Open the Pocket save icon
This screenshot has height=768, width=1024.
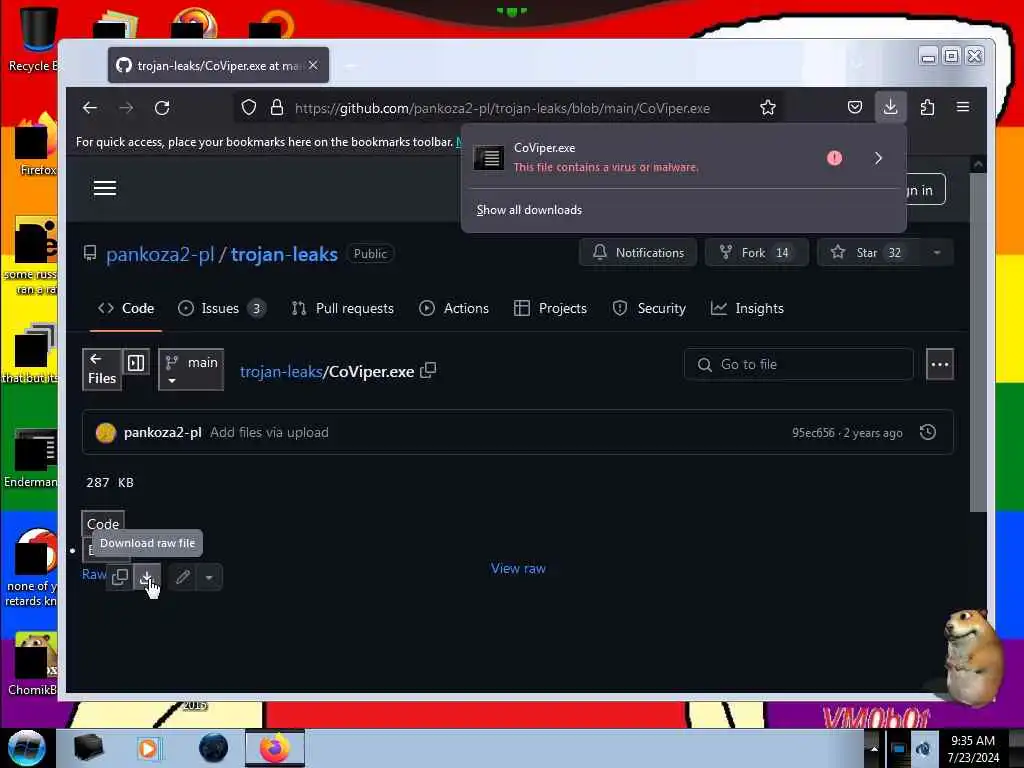pos(855,107)
